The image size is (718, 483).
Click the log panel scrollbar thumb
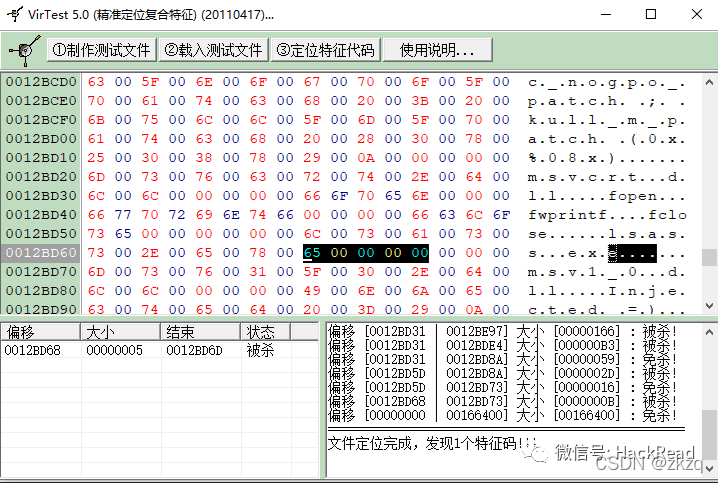click(x=709, y=435)
